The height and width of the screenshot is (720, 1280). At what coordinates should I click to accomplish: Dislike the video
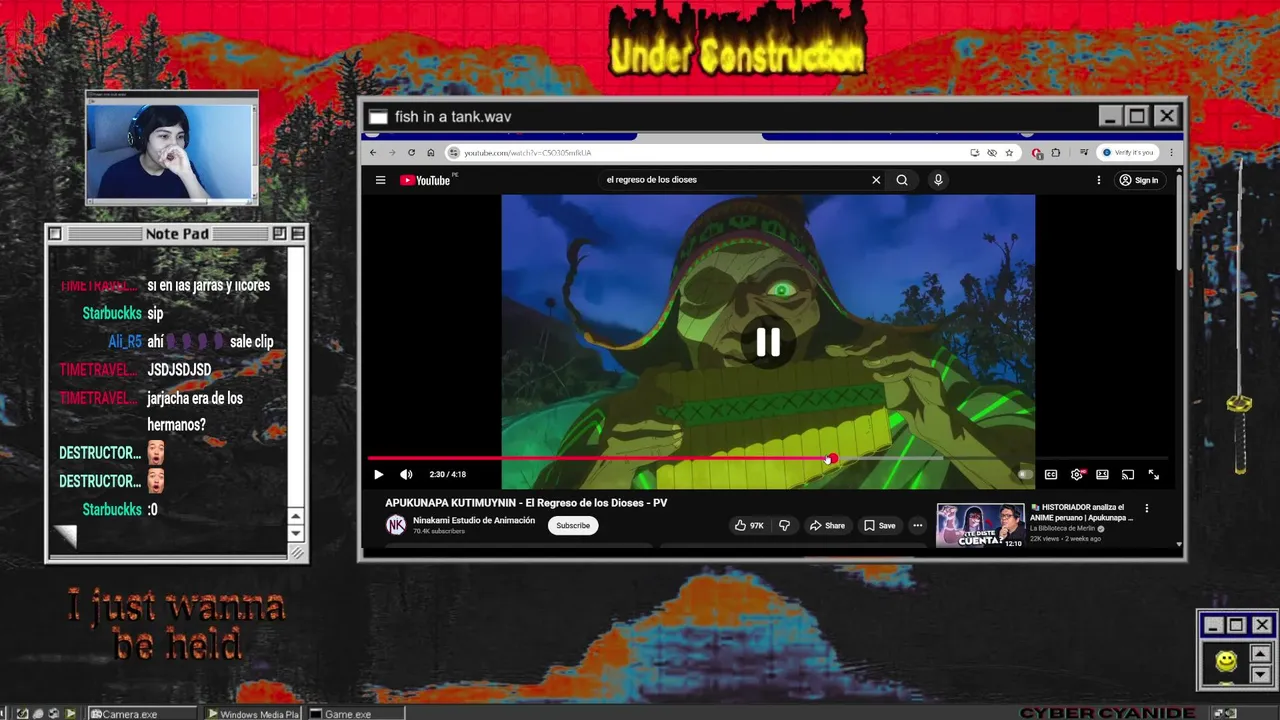coord(784,525)
